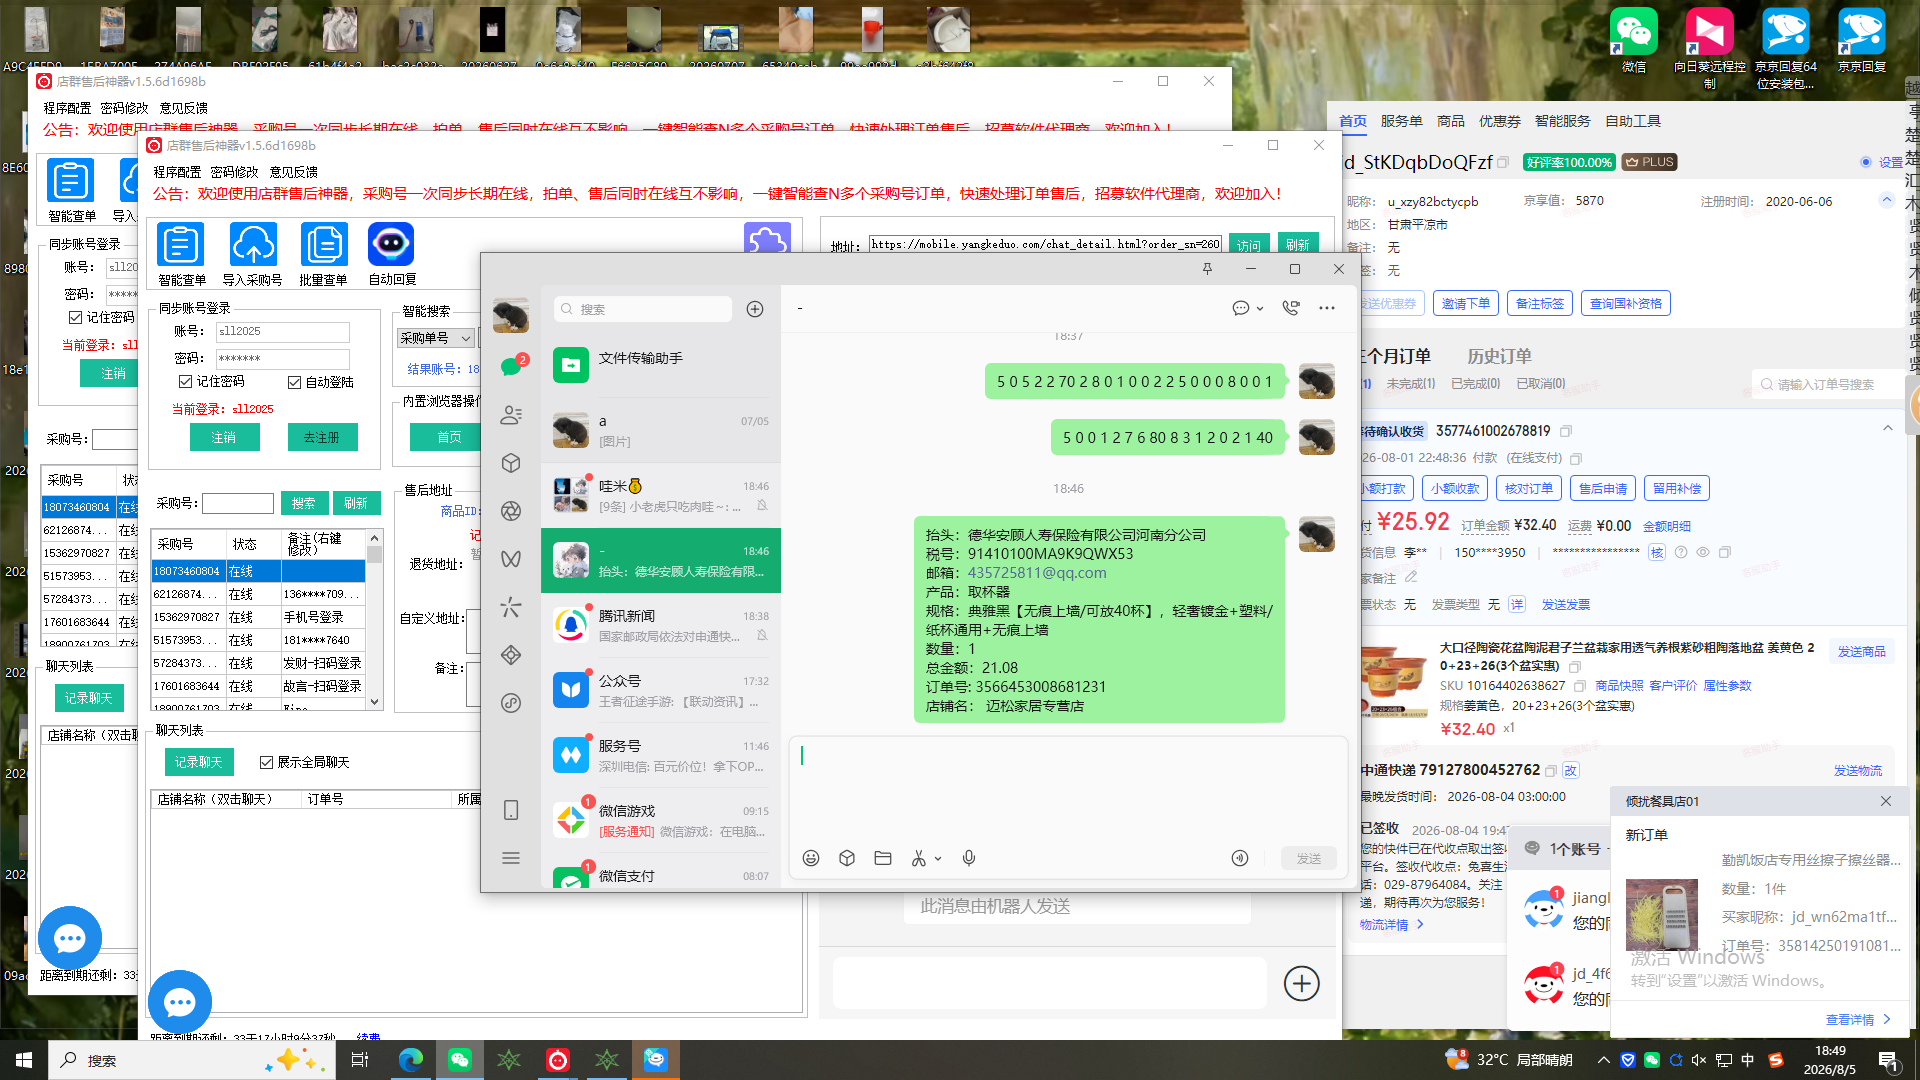Start a voice call from WeChat chat header
Image resolution: width=1920 pixels, height=1080 pixels.
(x=1291, y=308)
